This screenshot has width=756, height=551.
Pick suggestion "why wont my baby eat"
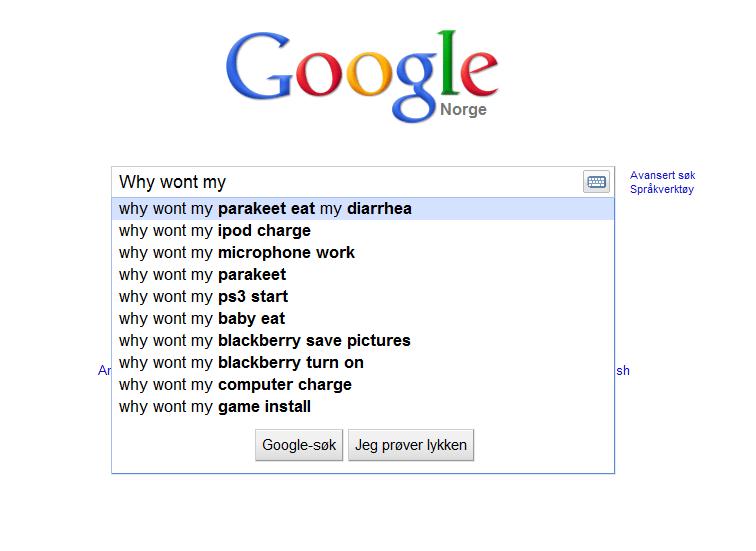coord(363,319)
